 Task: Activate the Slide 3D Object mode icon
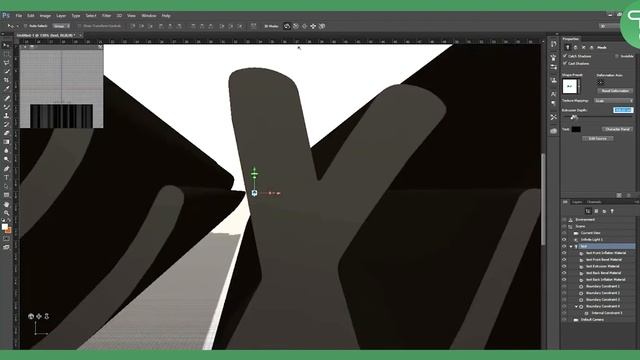point(313,26)
